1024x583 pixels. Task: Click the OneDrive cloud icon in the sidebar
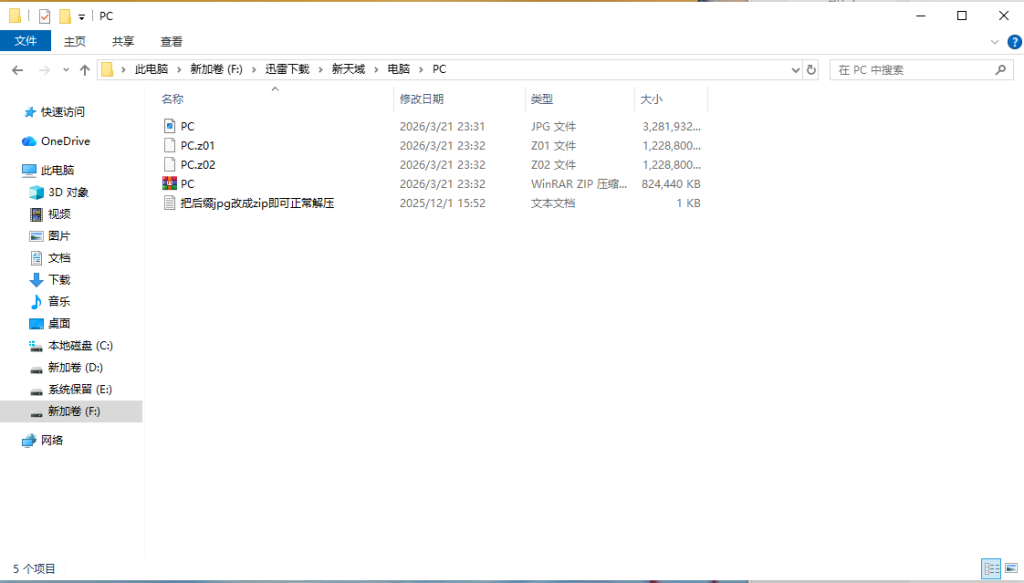pyautogui.click(x=29, y=141)
